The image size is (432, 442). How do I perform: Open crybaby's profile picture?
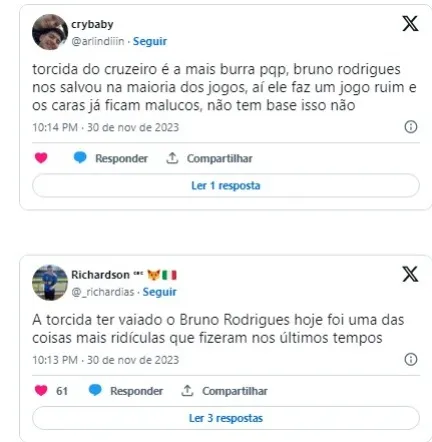tap(50, 32)
